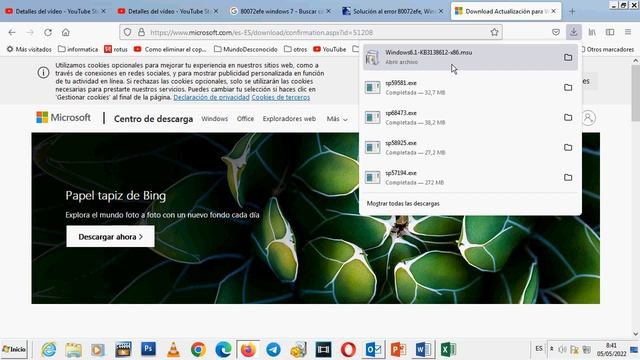The height and width of the screenshot is (360, 640).
Task: Open a new browser tab
Action: pyautogui.click(x=572, y=11)
